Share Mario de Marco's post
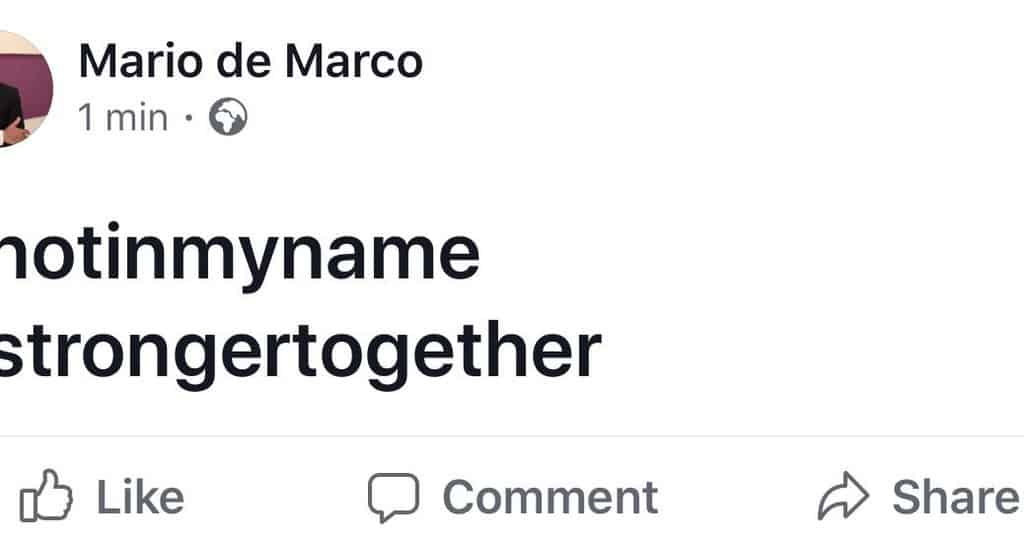Screen dimensions: 1024x545 pyautogui.click(x=918, y=496)
